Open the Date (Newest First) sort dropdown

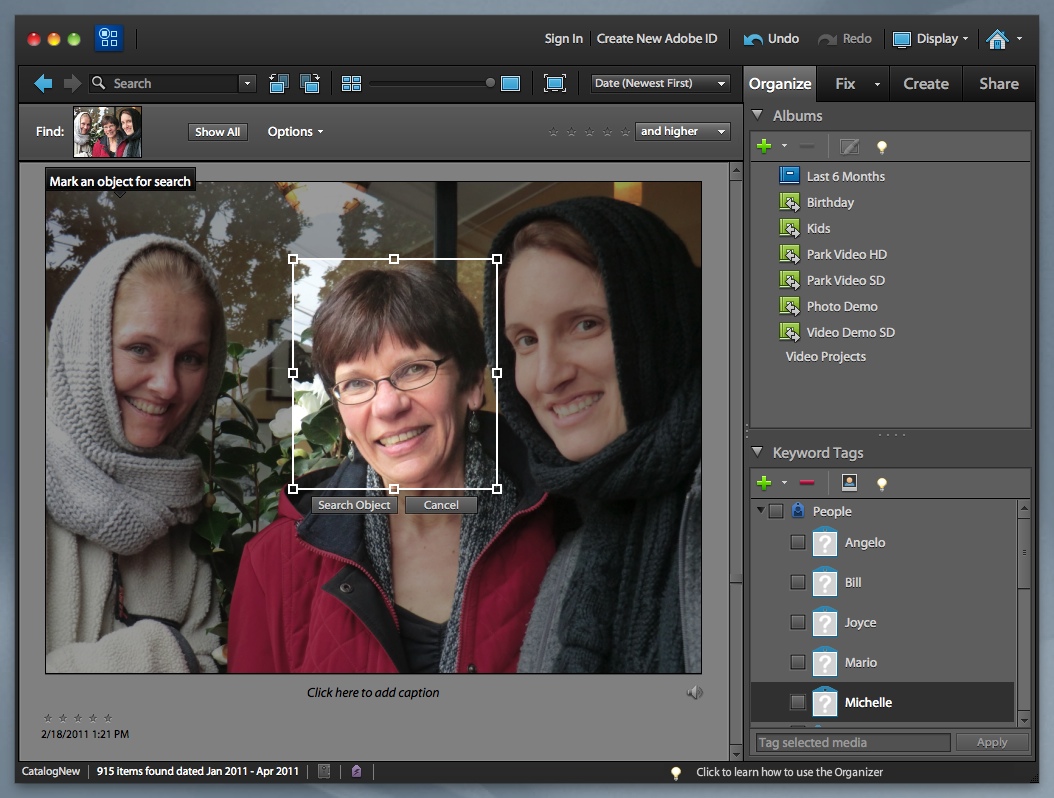click(660, 84)
